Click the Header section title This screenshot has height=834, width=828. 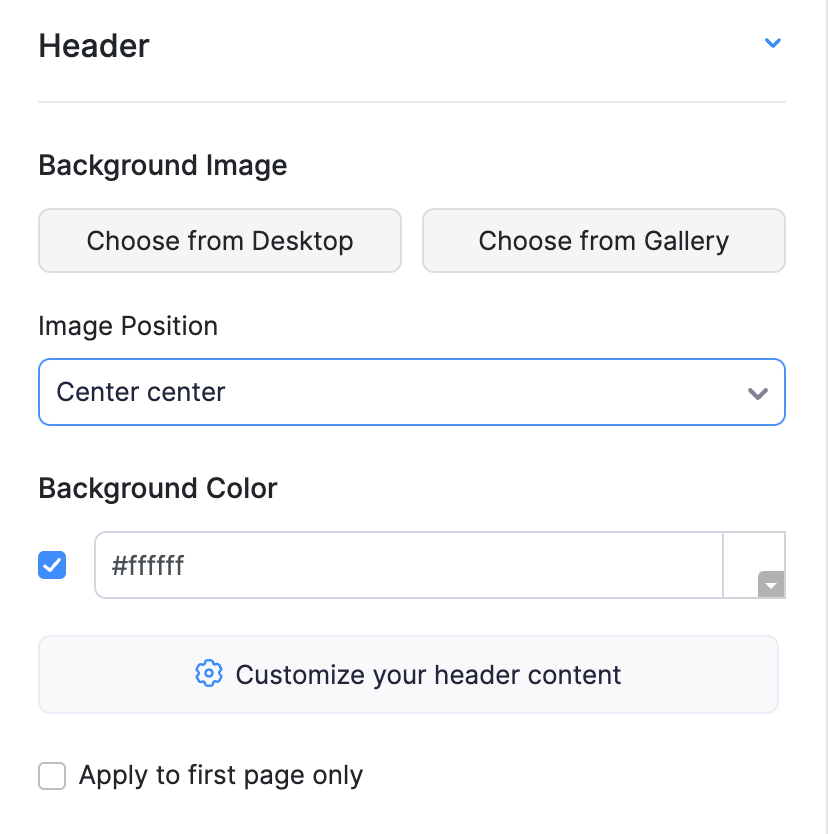coord(94,46)
